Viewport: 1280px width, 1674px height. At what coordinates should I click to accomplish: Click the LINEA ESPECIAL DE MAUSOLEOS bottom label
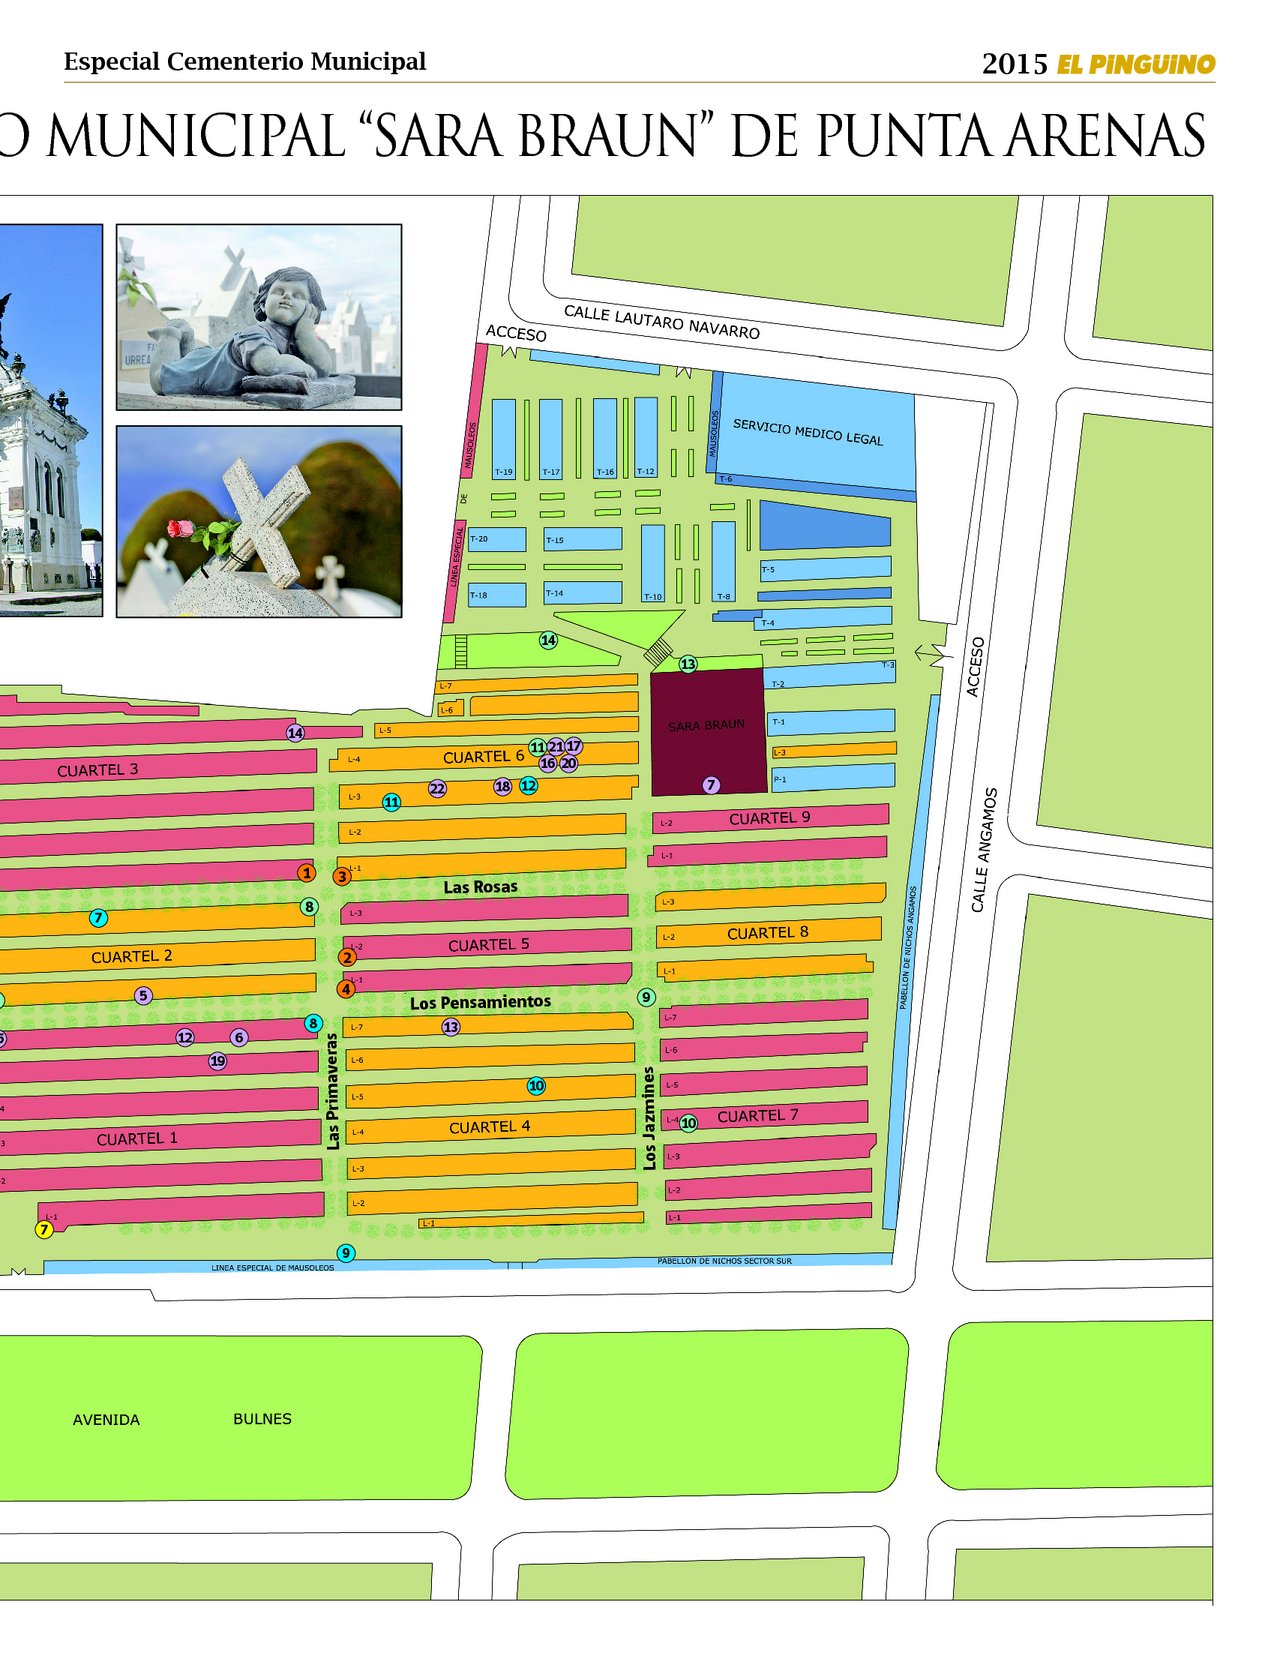(273, 1268)
